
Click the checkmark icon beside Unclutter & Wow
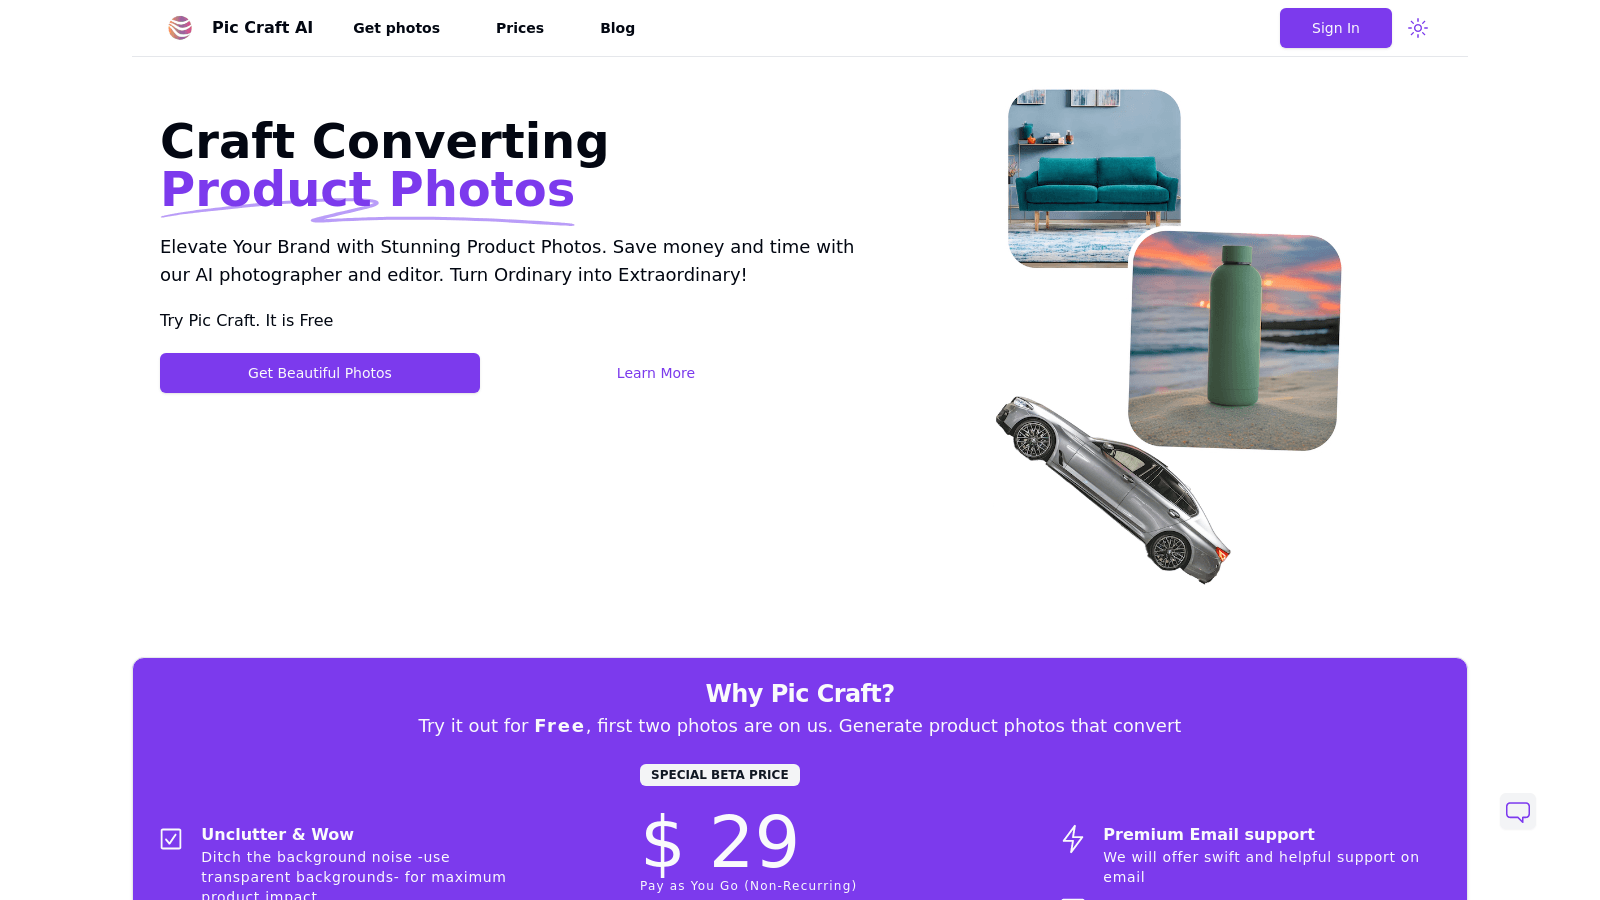pyautogui.click(x=171, y=839)
